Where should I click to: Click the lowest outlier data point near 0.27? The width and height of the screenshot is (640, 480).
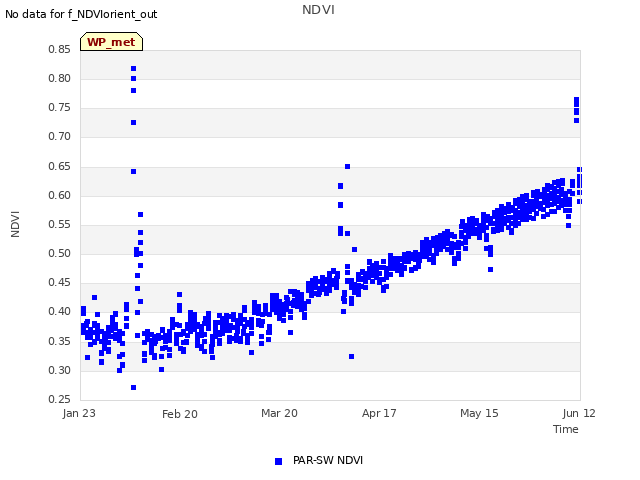point(133,387)
